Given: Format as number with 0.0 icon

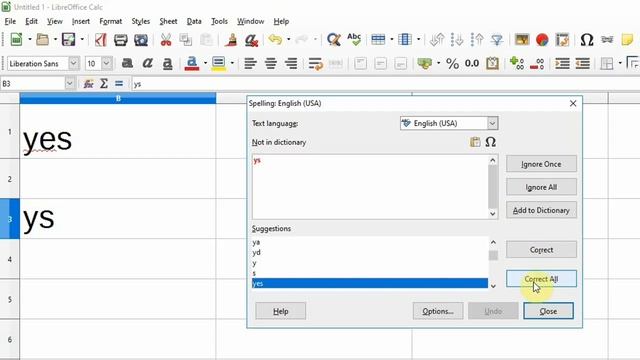Looking at the screenshot, I should pyautogui.click(x=472, y=63).
